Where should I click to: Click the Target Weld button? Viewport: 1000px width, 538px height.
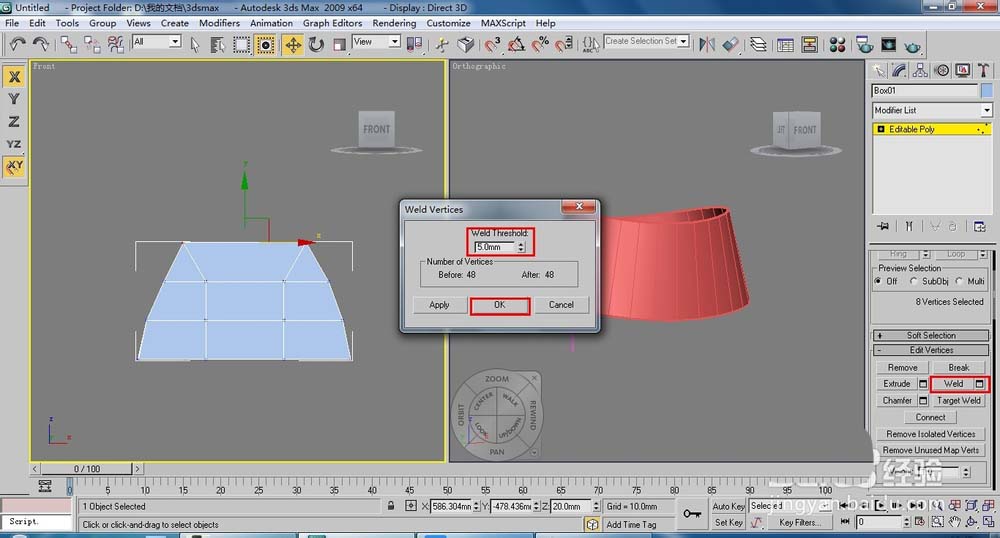pyautogui.click(x=959, y=400)
